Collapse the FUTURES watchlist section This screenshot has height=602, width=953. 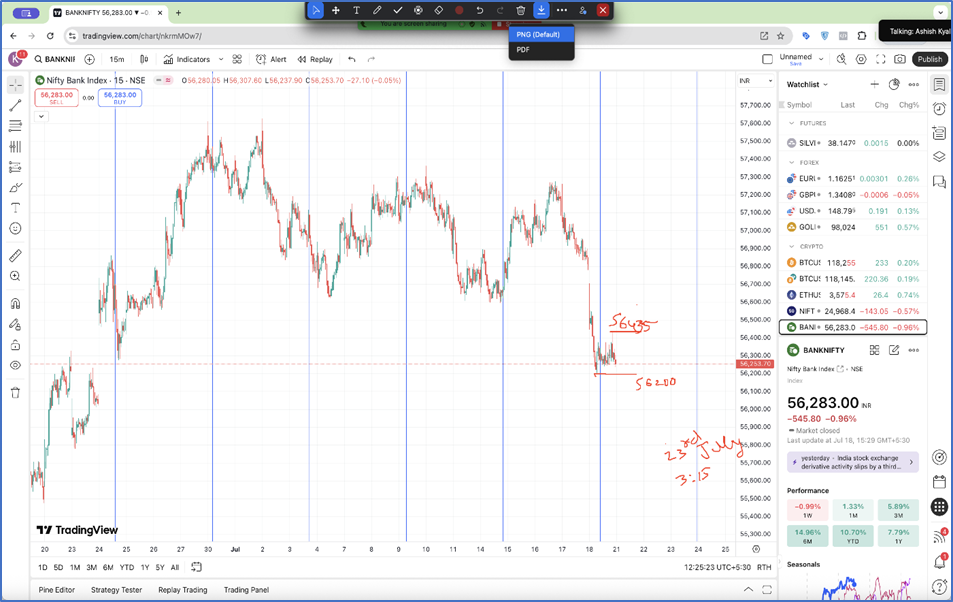coord(791,123)
